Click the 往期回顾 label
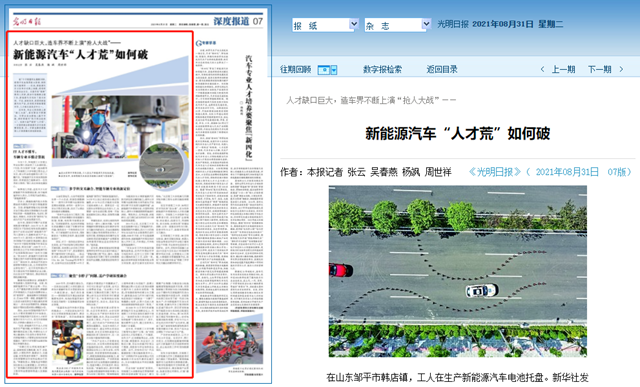Image resolution: width=640 pixels, height=387 pixels. (x=296, y=69)
